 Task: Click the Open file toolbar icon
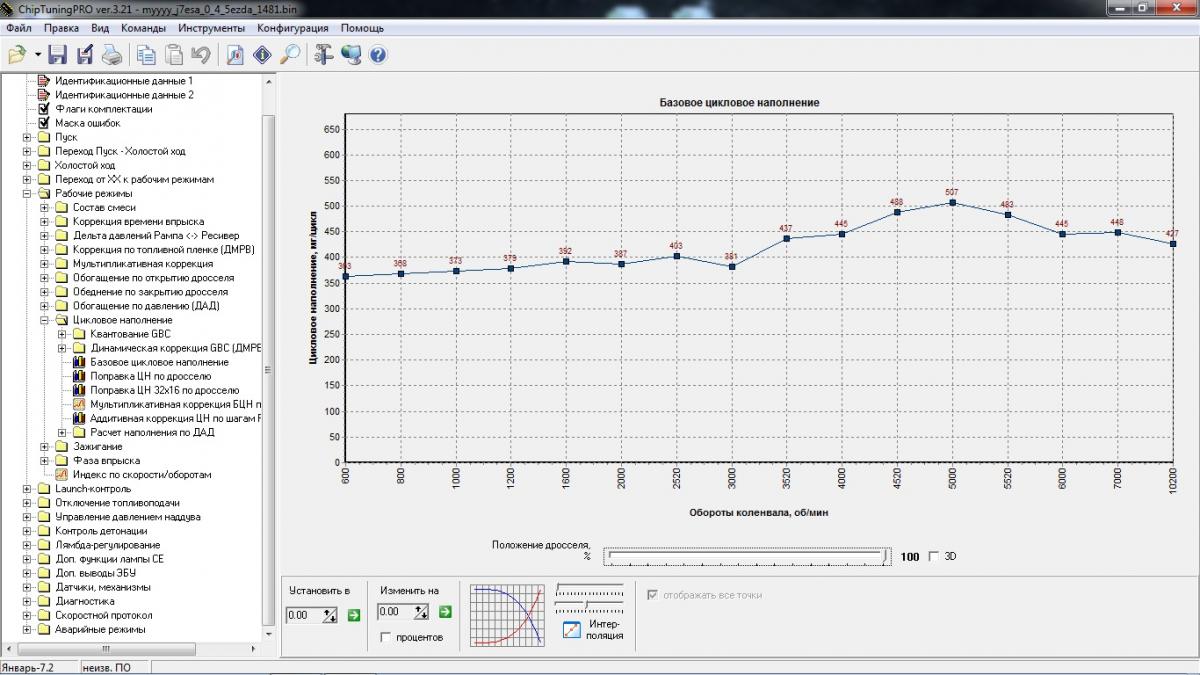pyautogui.click(x=17, y=54)
